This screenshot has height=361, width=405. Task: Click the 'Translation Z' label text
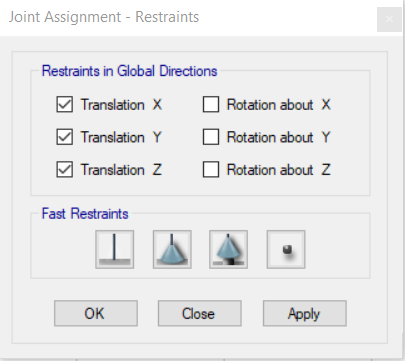pyautogui.click(x=121, y=169)
